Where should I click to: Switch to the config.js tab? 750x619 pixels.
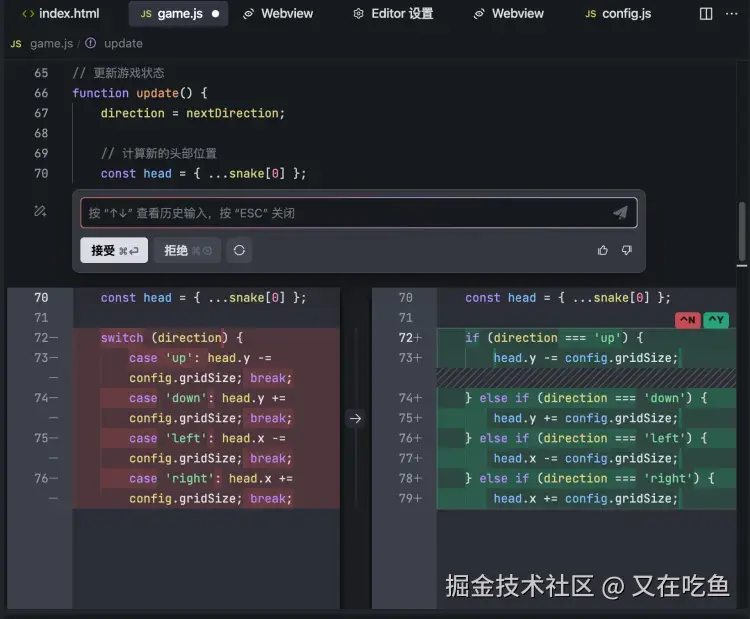pos(618,13)
